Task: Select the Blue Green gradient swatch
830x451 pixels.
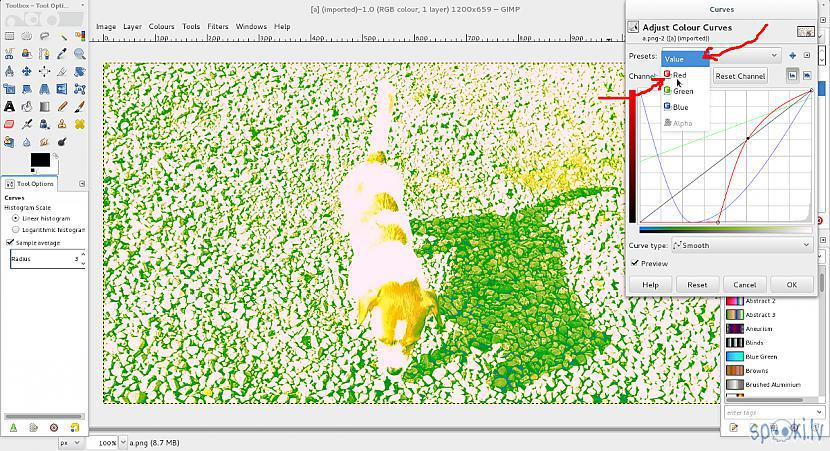Action: click(735, 356)
